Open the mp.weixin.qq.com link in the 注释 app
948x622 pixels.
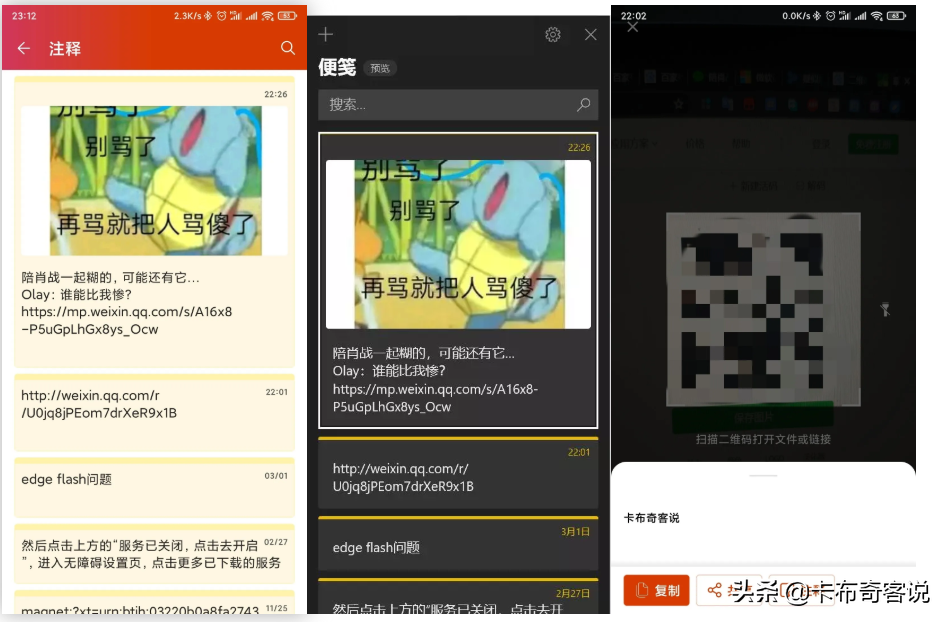point(126,320)
